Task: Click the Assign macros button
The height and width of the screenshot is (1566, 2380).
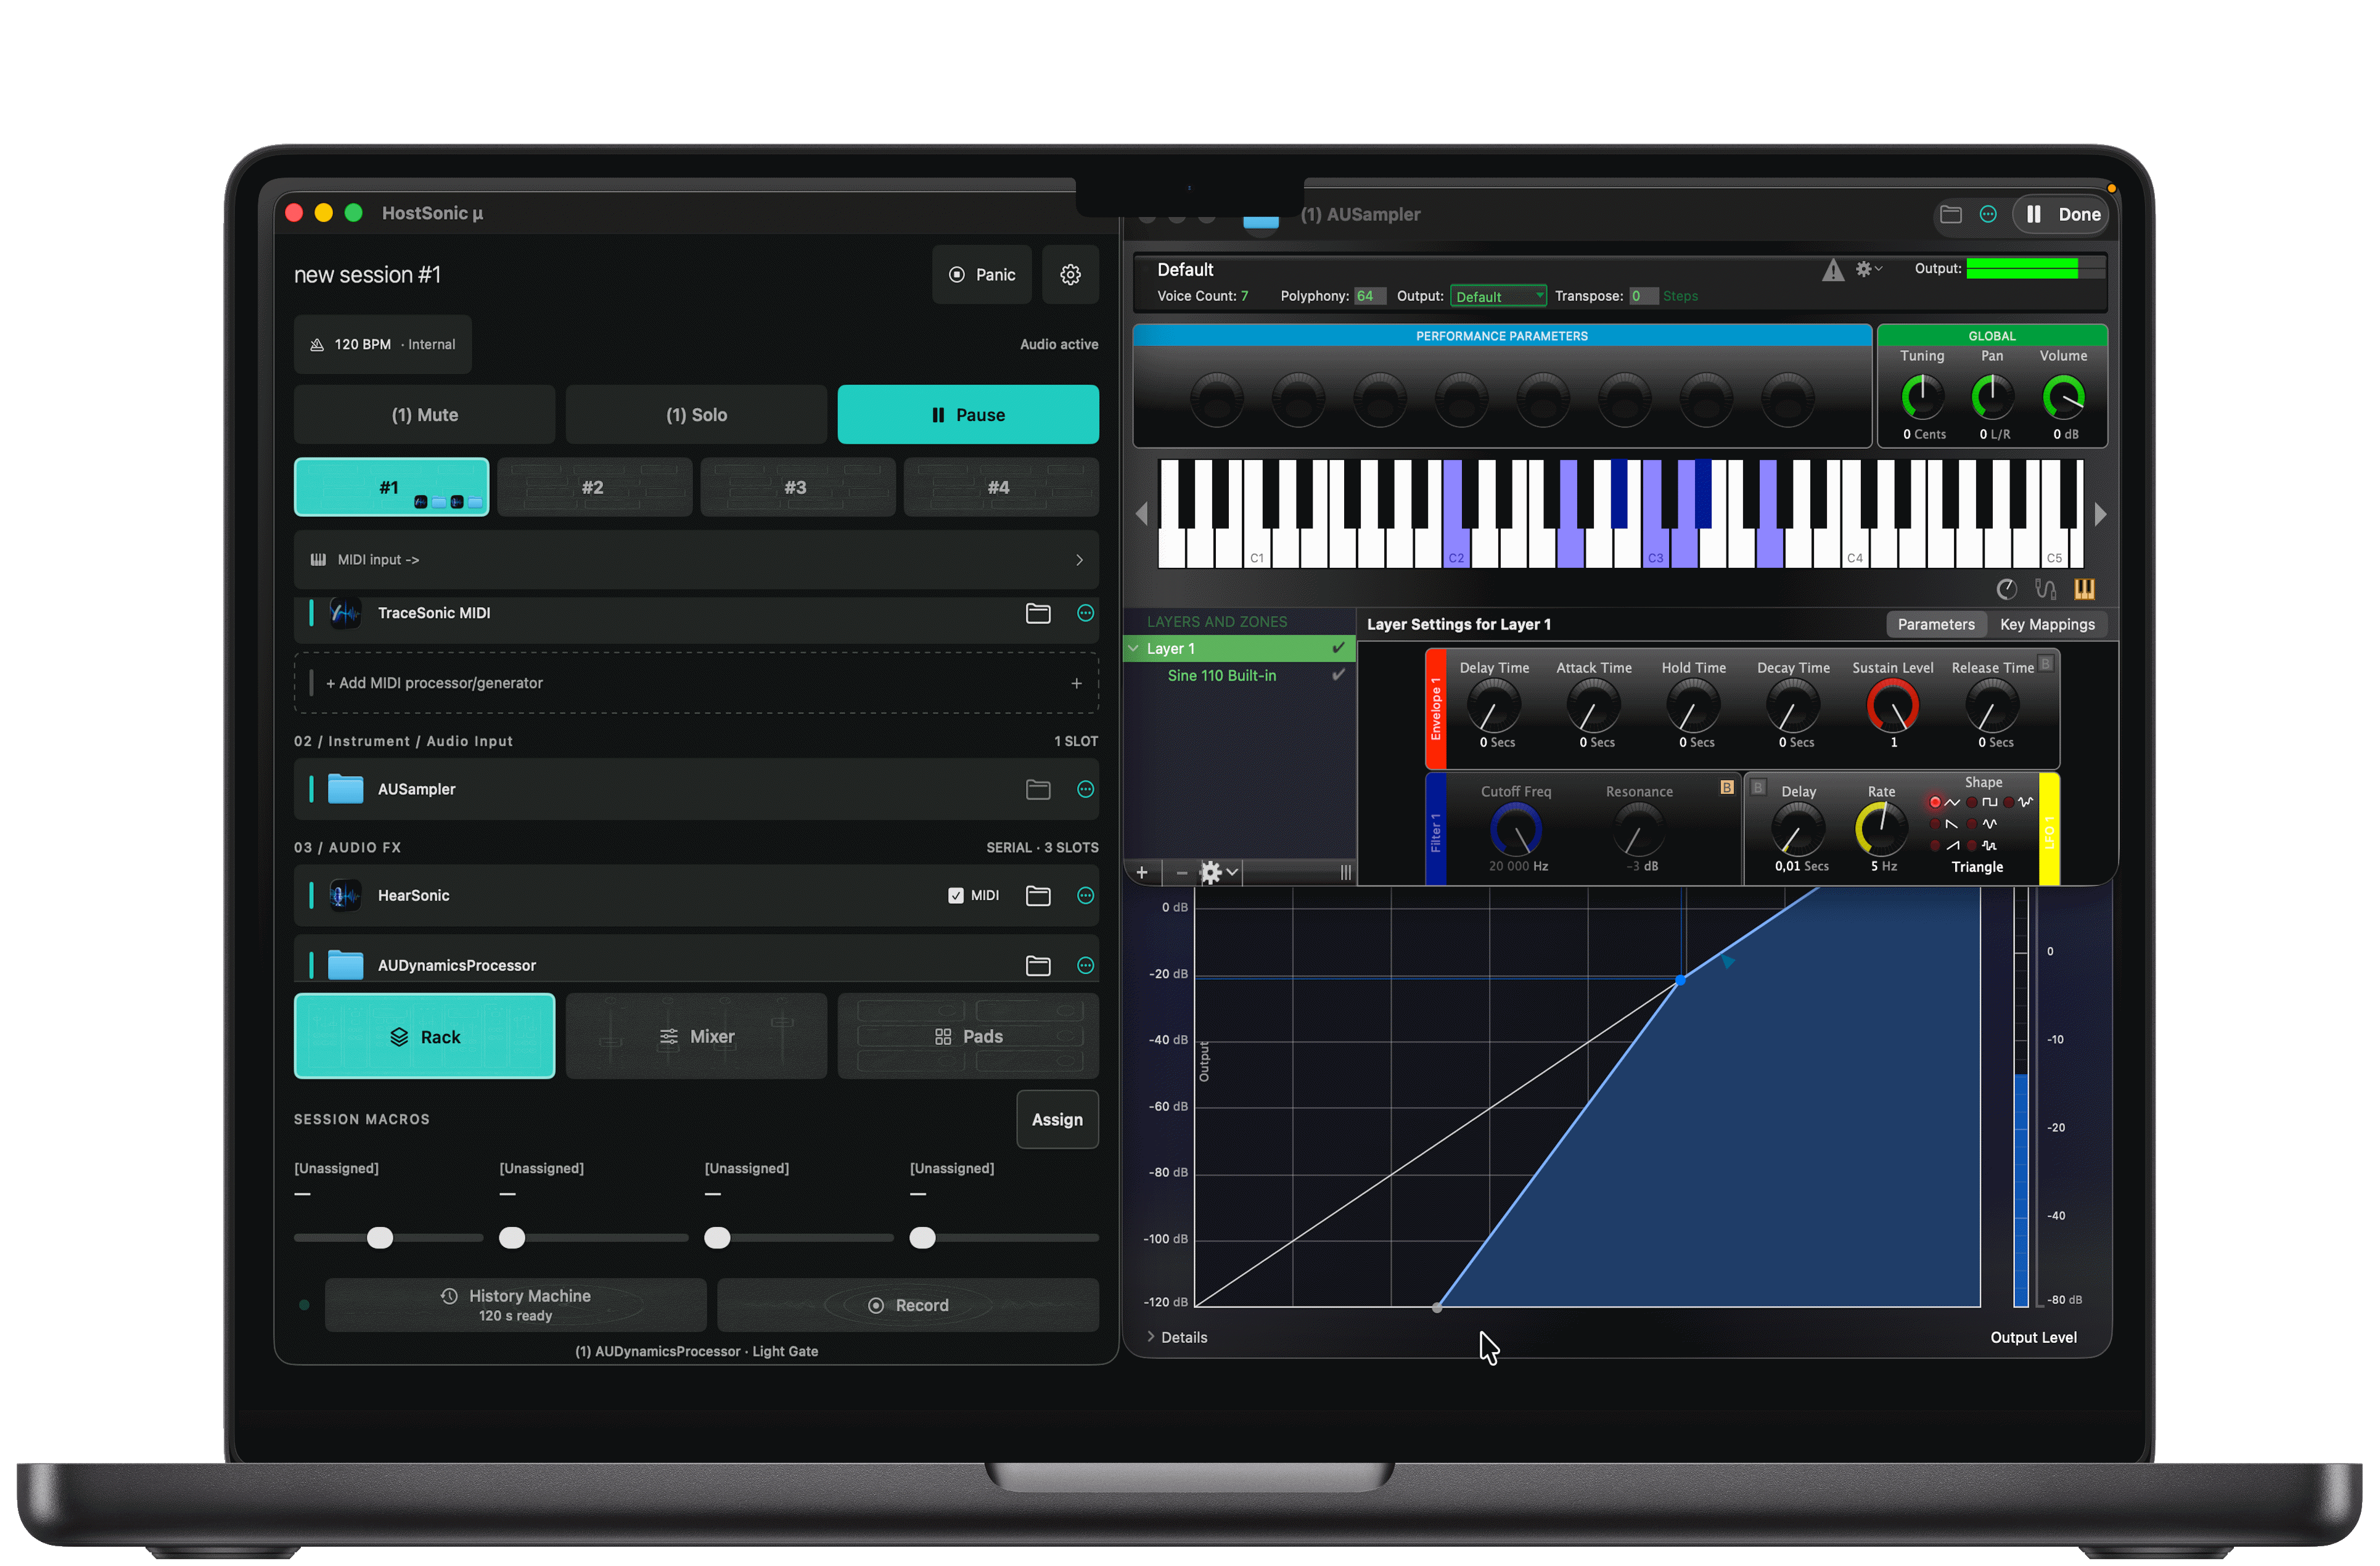Action: coord(1057,1119)
